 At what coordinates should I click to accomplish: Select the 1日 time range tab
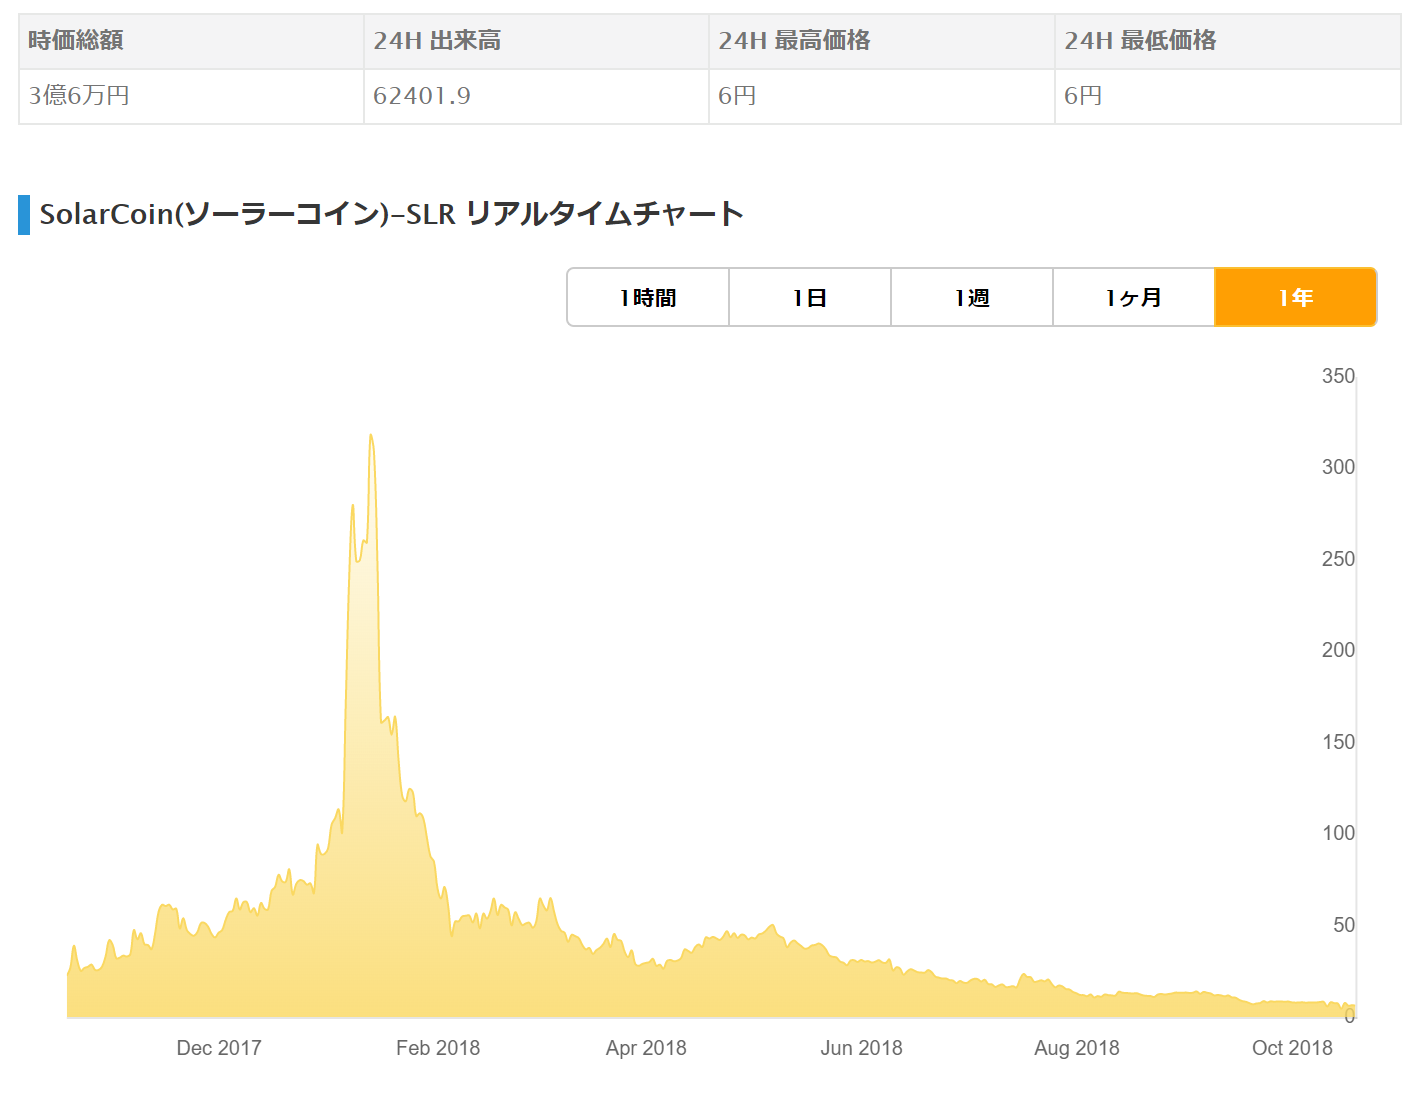810,297
